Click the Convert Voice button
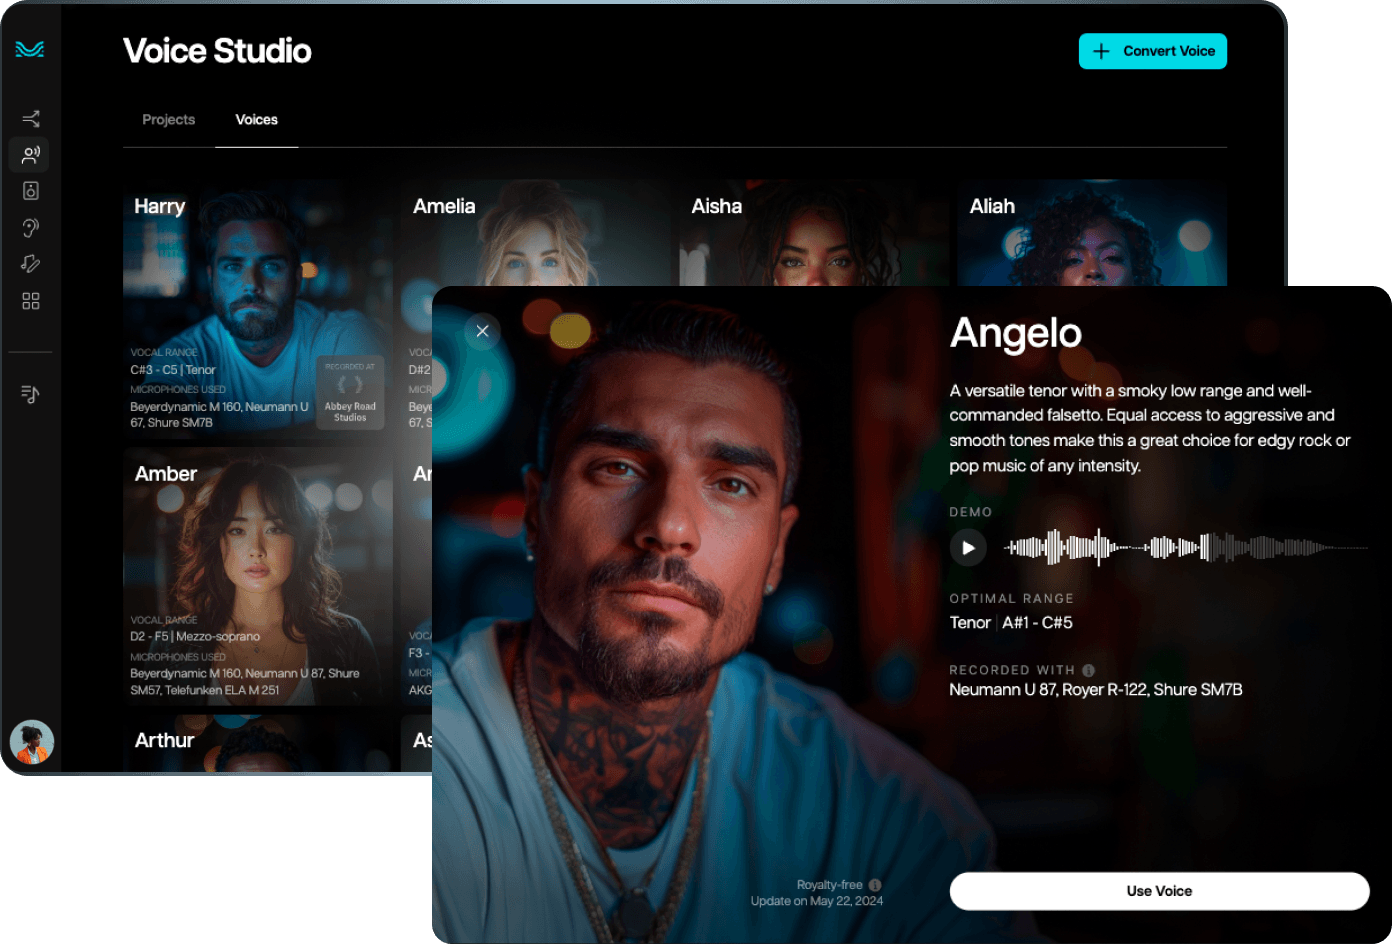Viewport: 1392px width, 944px height. coord(1152,51)
